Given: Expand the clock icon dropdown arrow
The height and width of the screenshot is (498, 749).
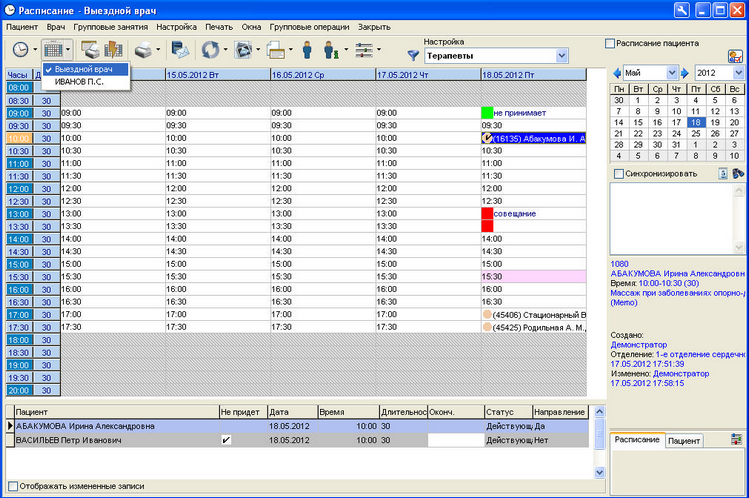Looking at the screenshot, I should [35, 50].
